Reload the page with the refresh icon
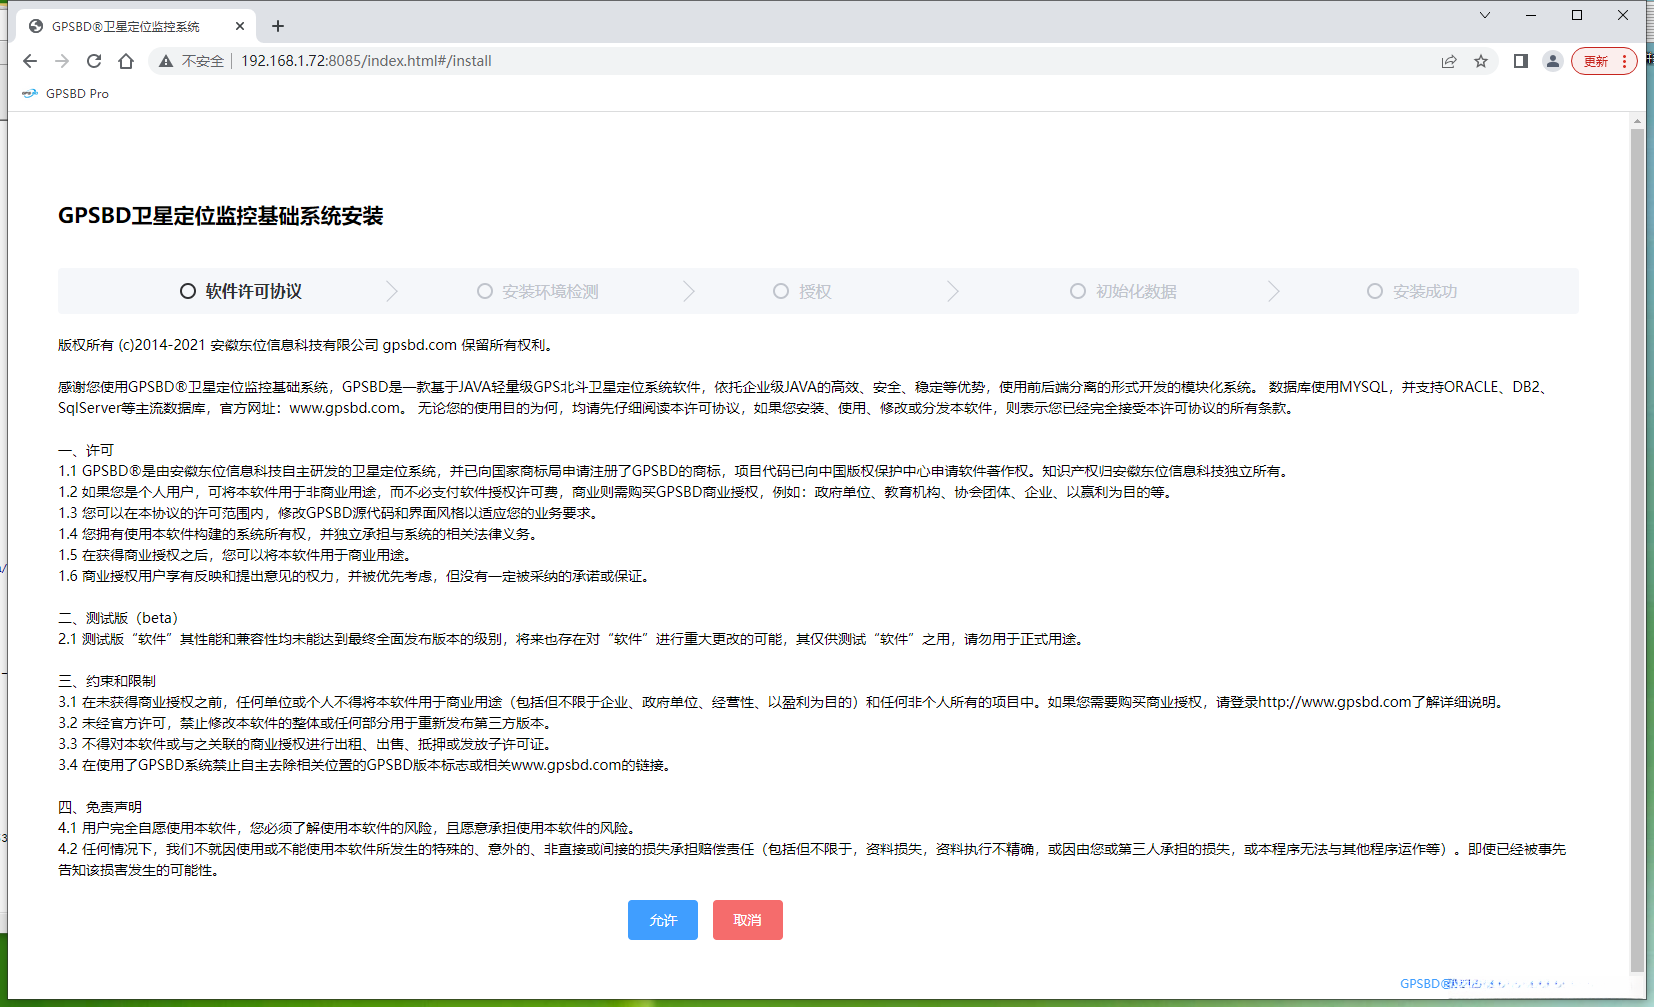 pyautogui.click(x=94, y=61)
